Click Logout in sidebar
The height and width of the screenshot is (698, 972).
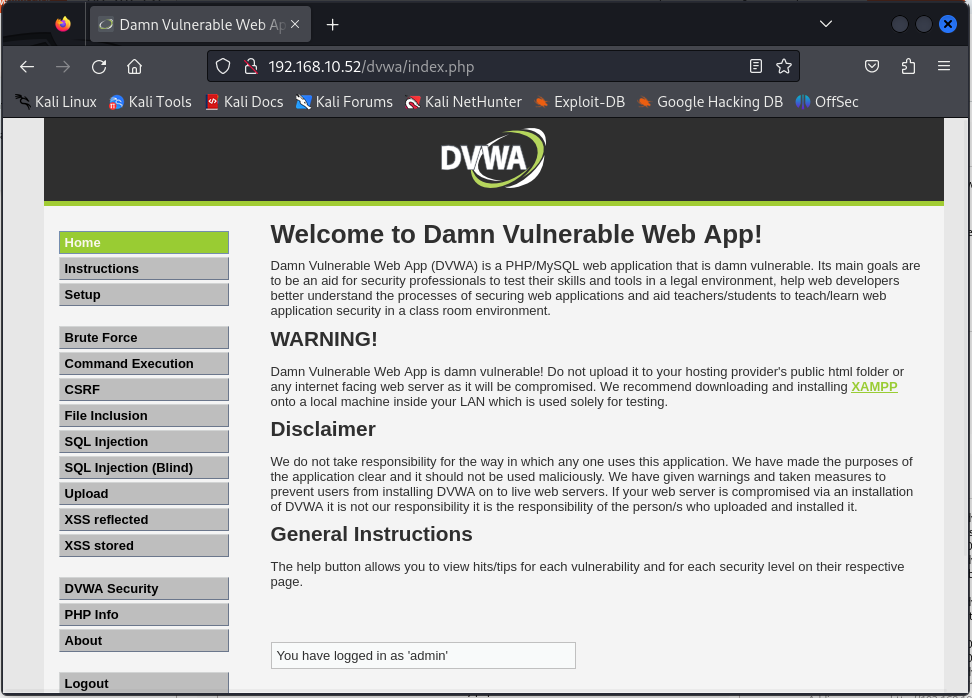[x=144, y=683]
